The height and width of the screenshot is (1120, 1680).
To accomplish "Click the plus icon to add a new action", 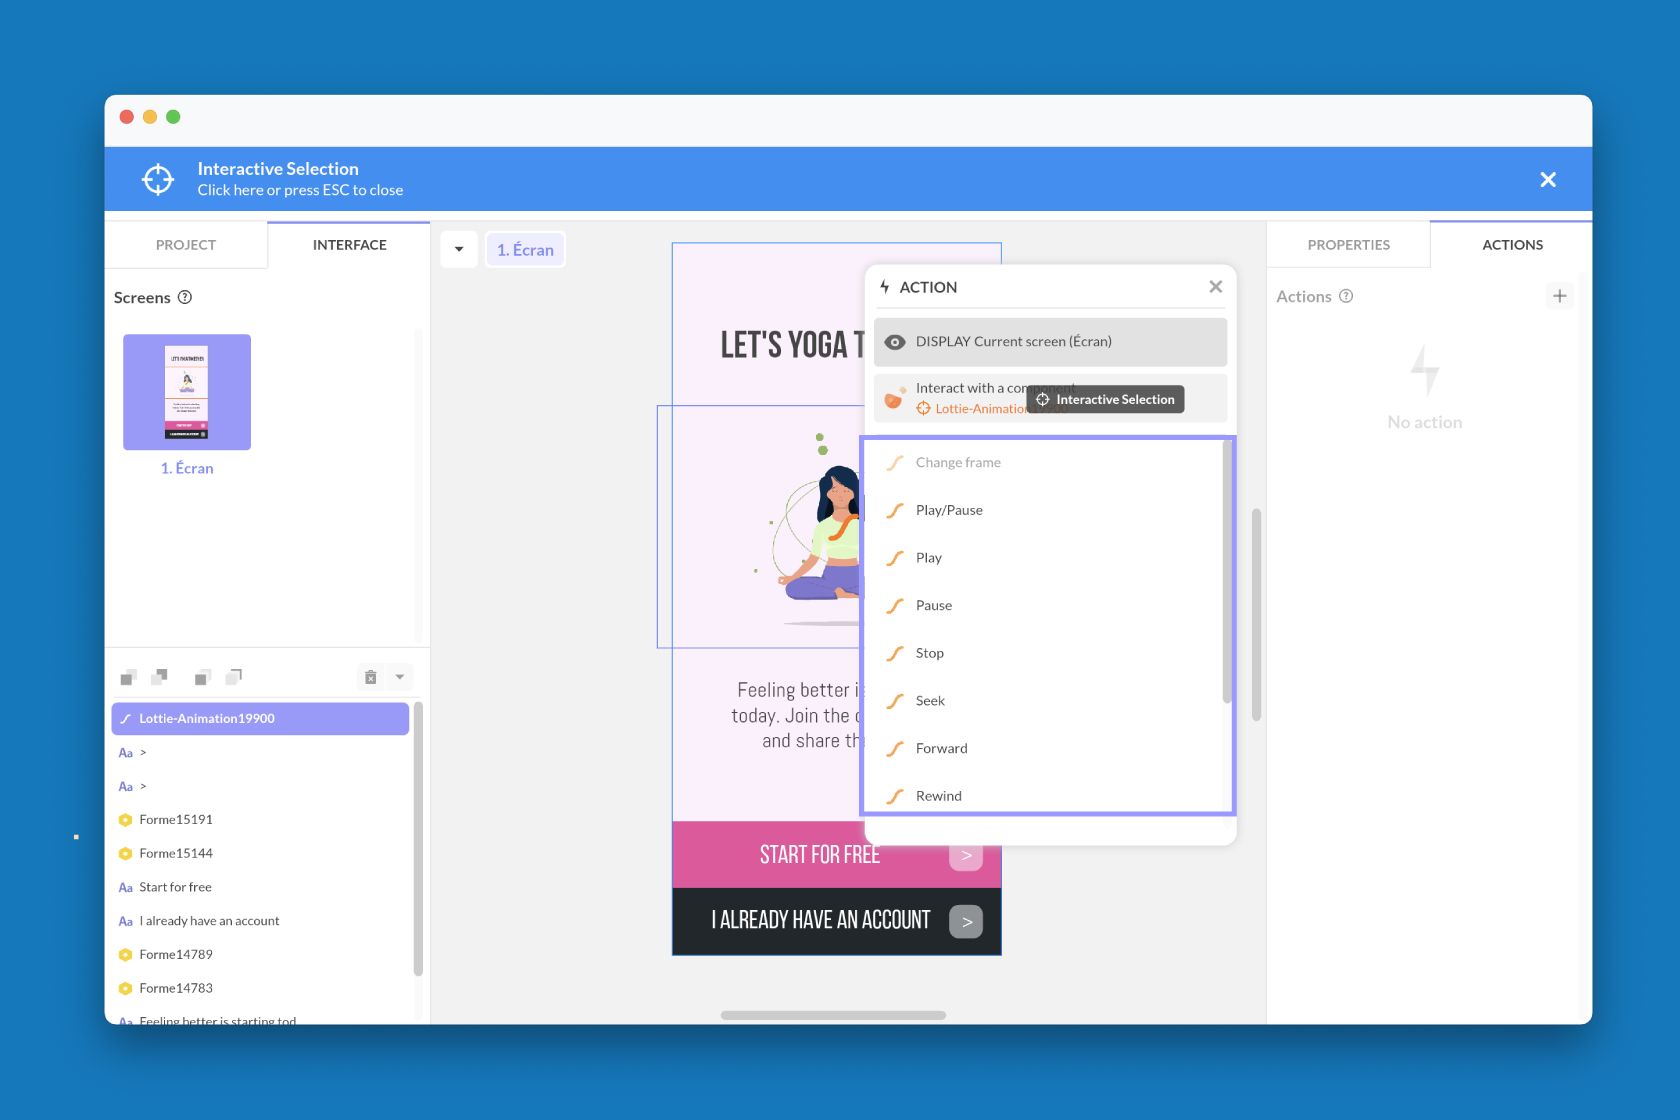I will click(1560, 296).
